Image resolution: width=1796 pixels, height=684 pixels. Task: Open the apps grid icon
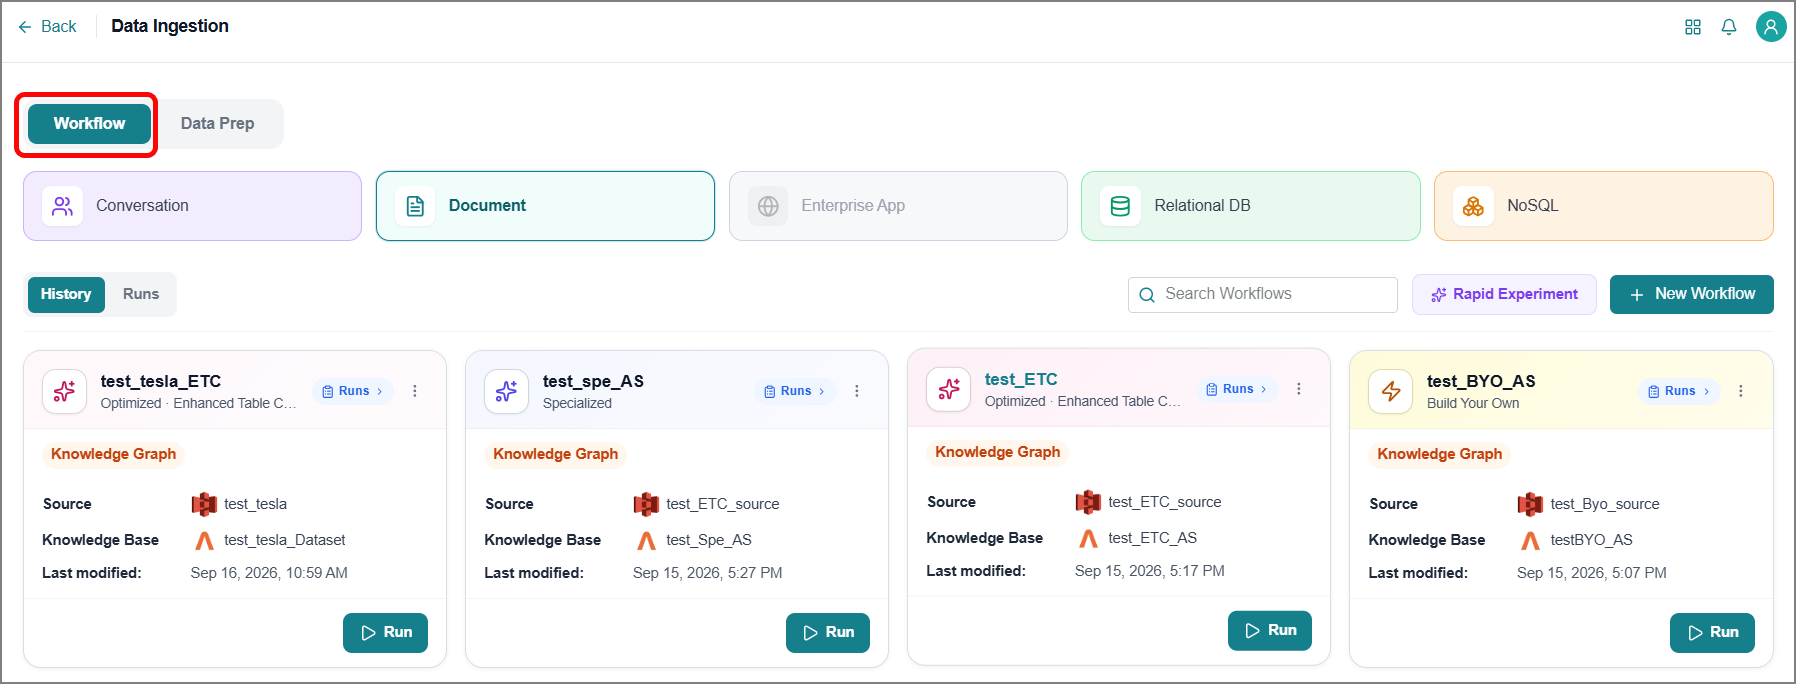(1693, 27)
